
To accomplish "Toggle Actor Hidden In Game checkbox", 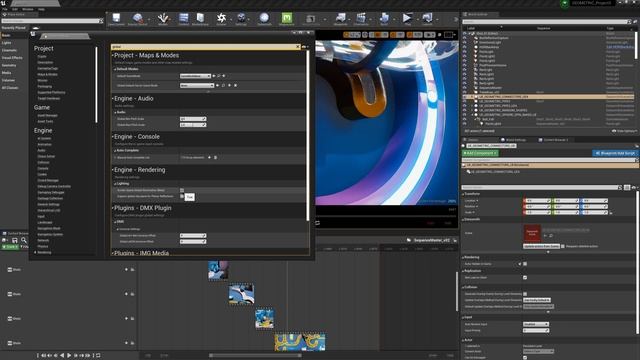I will pos(525,264).
